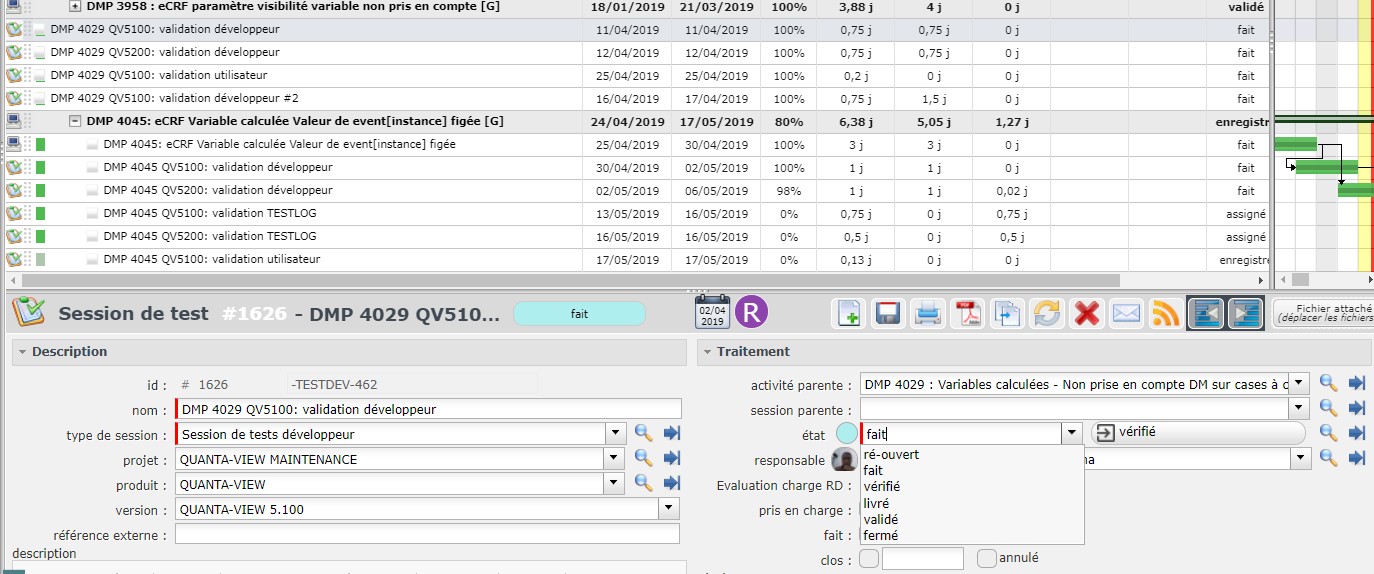
Task: Click the orange RSS feed icon
Action: pyautogui.click(x=1166, y=314)
